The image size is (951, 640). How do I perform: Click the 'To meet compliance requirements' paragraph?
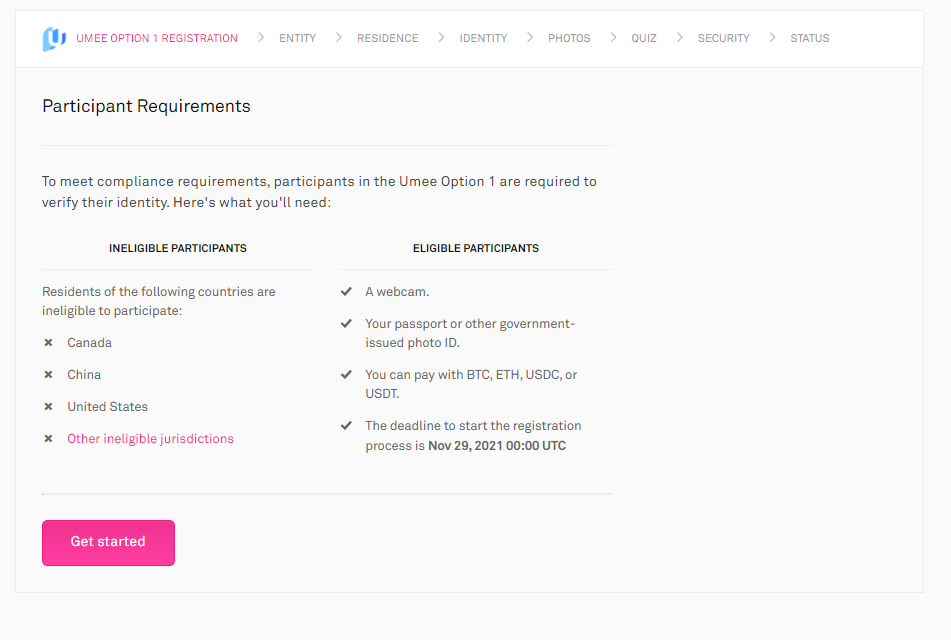319,192
